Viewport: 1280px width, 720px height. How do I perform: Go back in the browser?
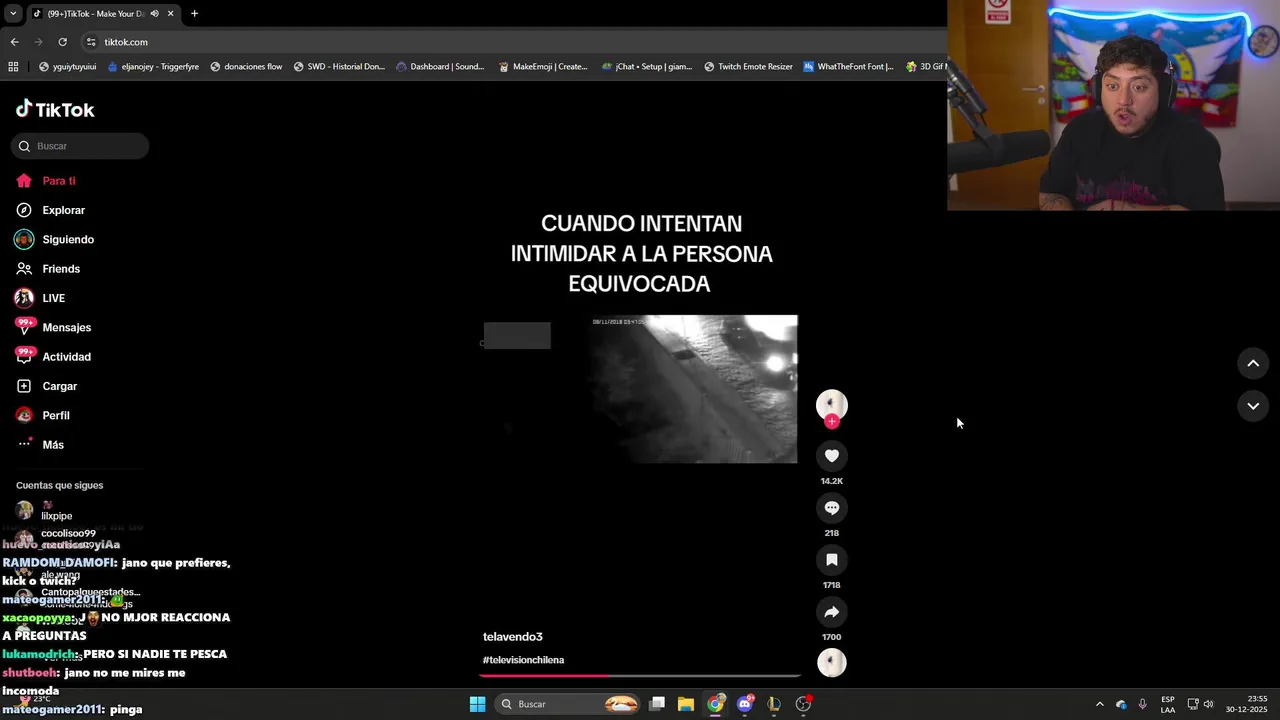14,42
